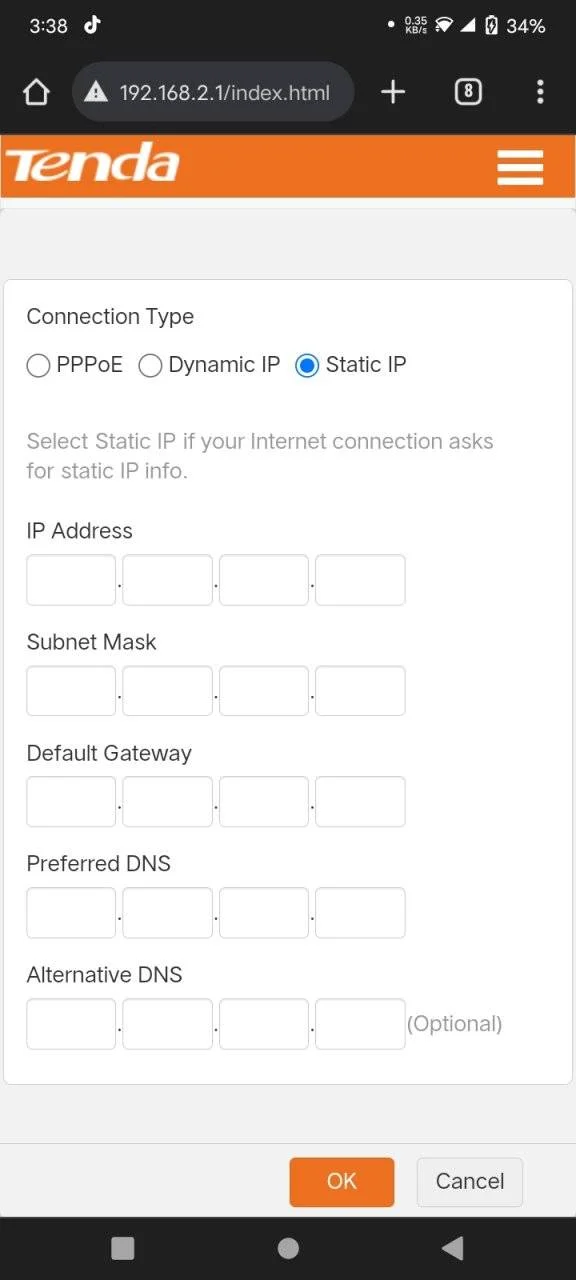Tap the not-secure warning triangle icon
This screenshot has width=576, height=1280.
(96, 93)
